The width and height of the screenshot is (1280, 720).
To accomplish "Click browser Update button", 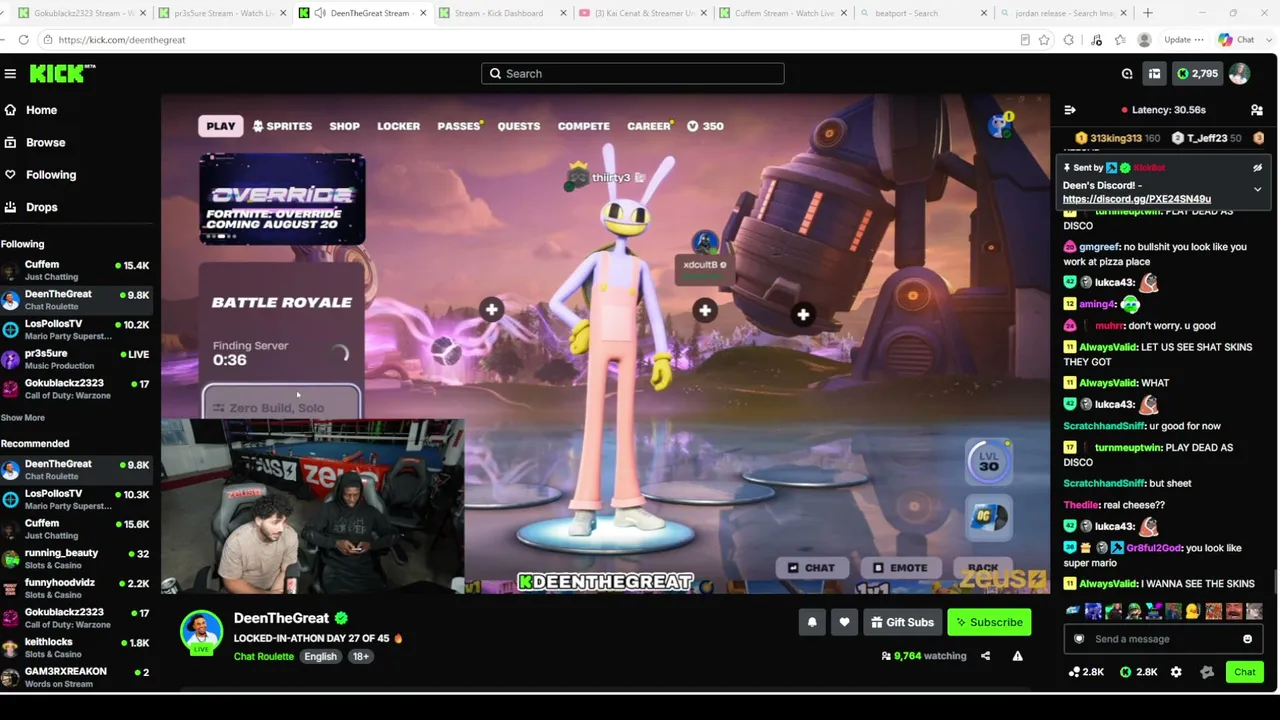I will (x=1183, y=40).
